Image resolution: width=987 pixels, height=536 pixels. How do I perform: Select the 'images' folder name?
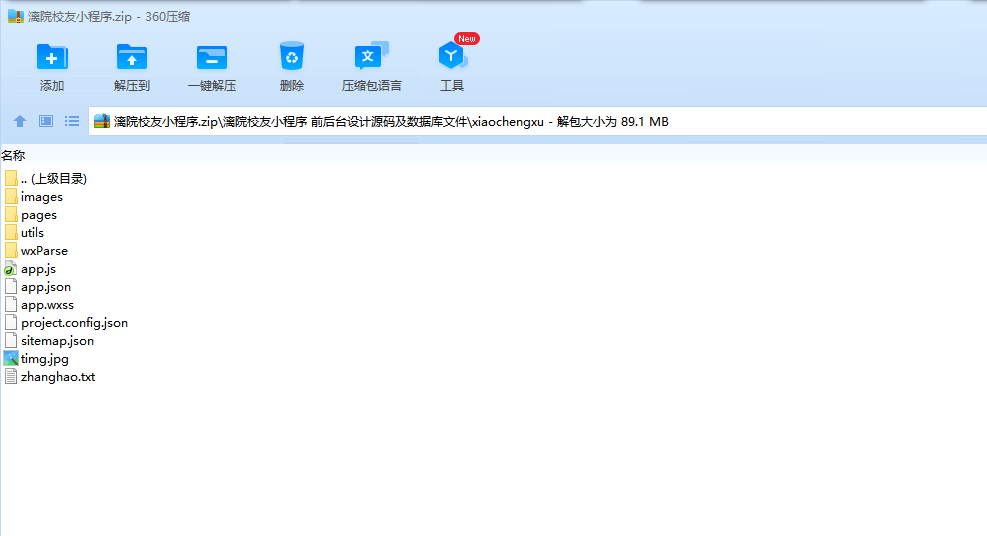click(42, 197)
